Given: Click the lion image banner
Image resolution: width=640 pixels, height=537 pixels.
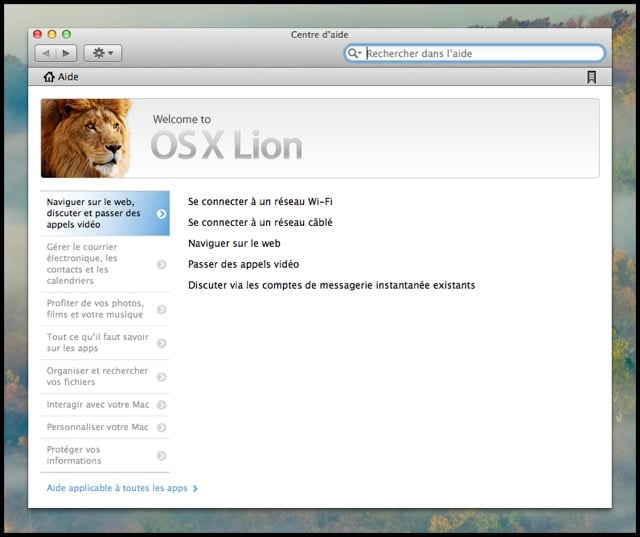Looking at the screenshot, I should point(87,138).
